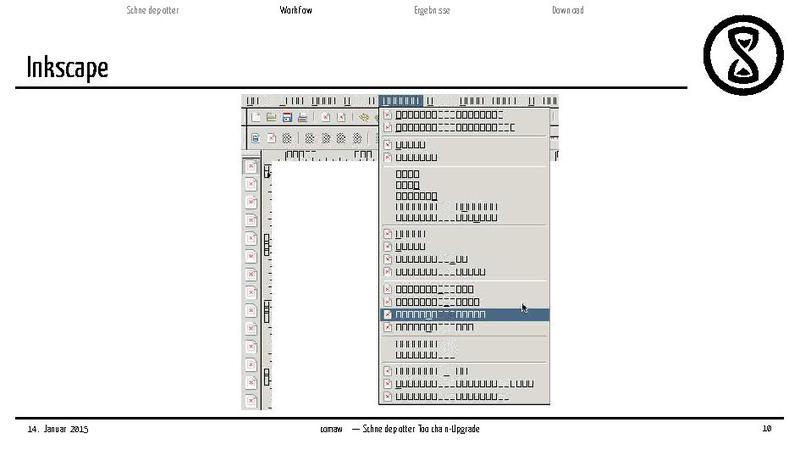Open the Workflow section in slide header
This screenshot has height=450, width=800.
pyautogui.click(x=296, y=10)
